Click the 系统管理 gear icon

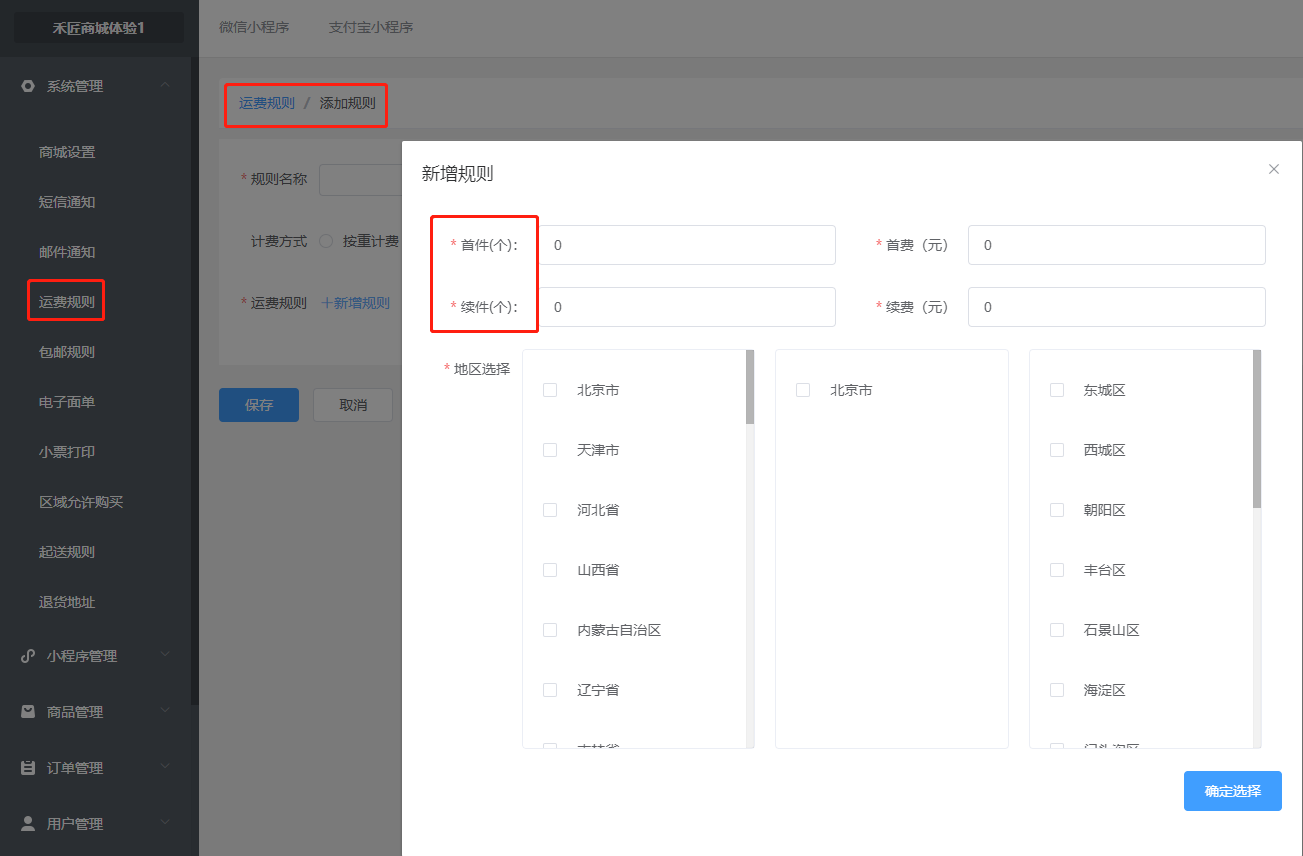(x=28, y=86)
